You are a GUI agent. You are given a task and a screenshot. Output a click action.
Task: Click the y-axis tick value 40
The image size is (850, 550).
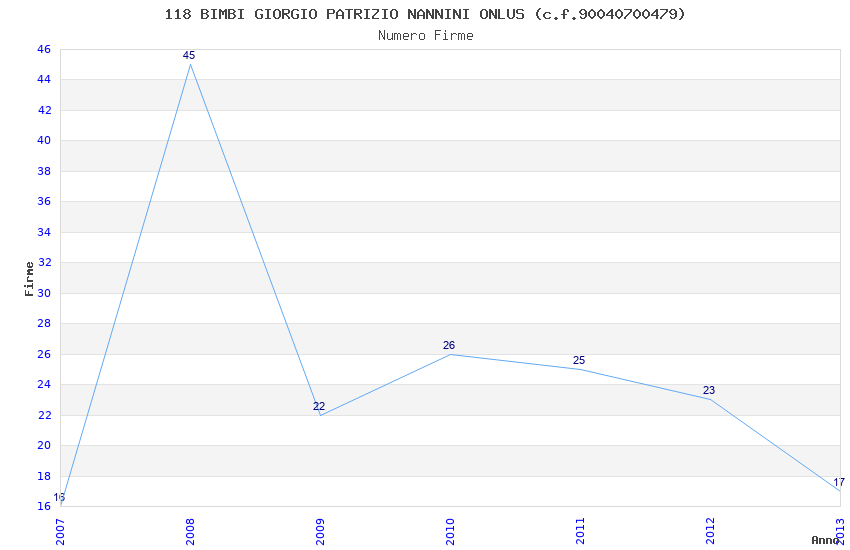(x=44, y=140)
